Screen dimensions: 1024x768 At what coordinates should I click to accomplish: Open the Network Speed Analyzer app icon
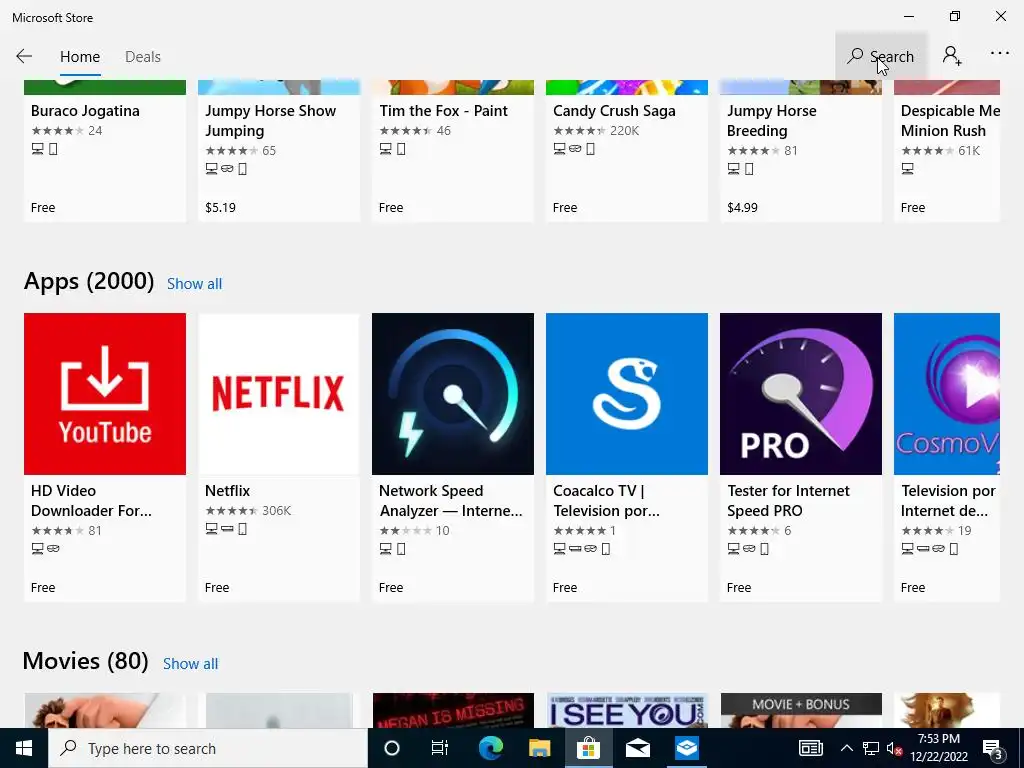click(x=453, y=394)
